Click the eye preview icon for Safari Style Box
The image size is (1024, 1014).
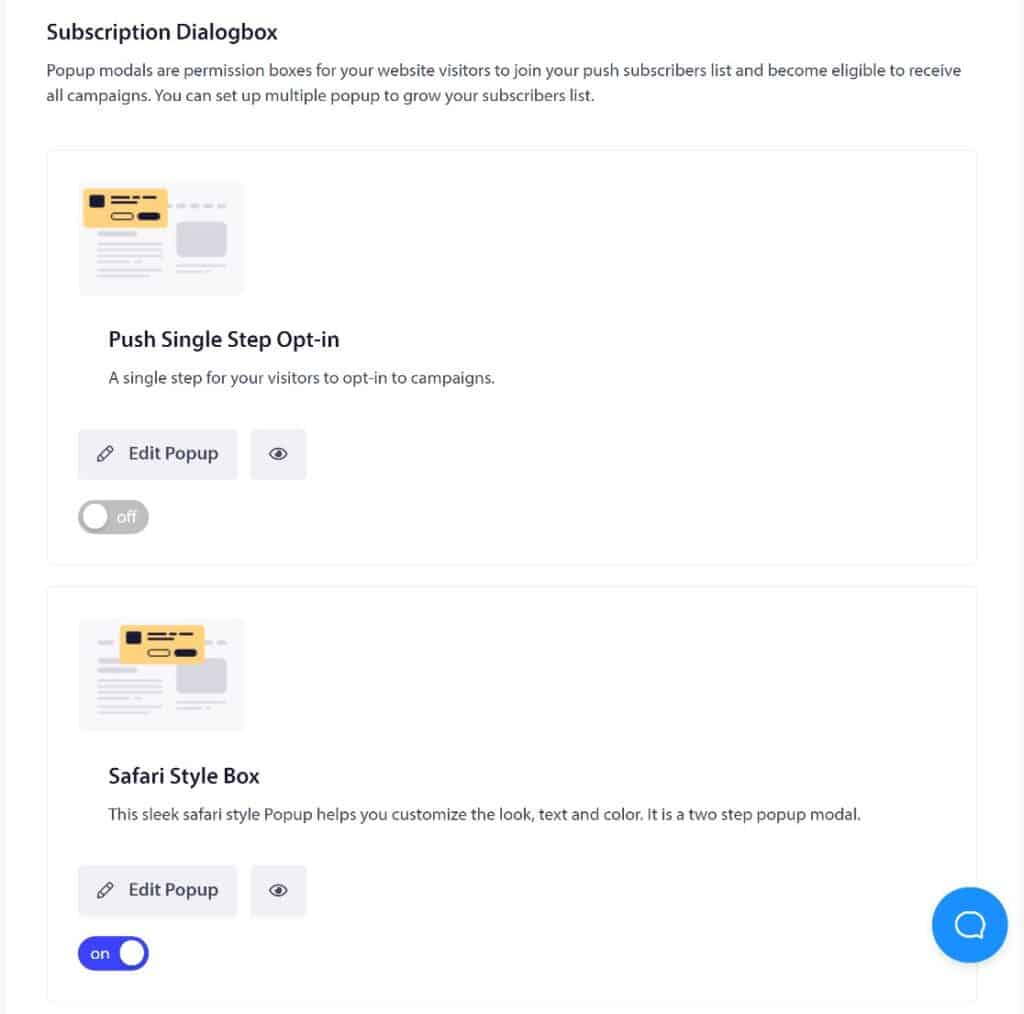pyautogui.click(x=278, y=890)
